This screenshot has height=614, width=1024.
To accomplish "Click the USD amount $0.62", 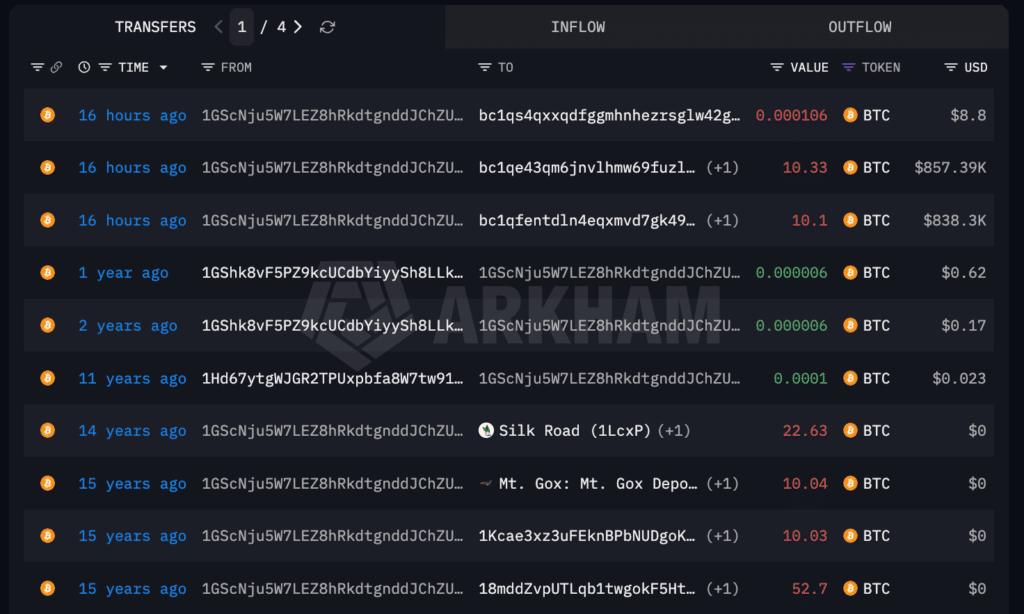I will tap(964, 273).
